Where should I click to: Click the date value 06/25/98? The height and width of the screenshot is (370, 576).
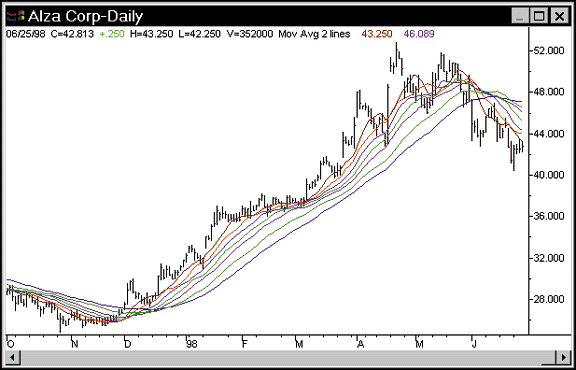point(26,34)
